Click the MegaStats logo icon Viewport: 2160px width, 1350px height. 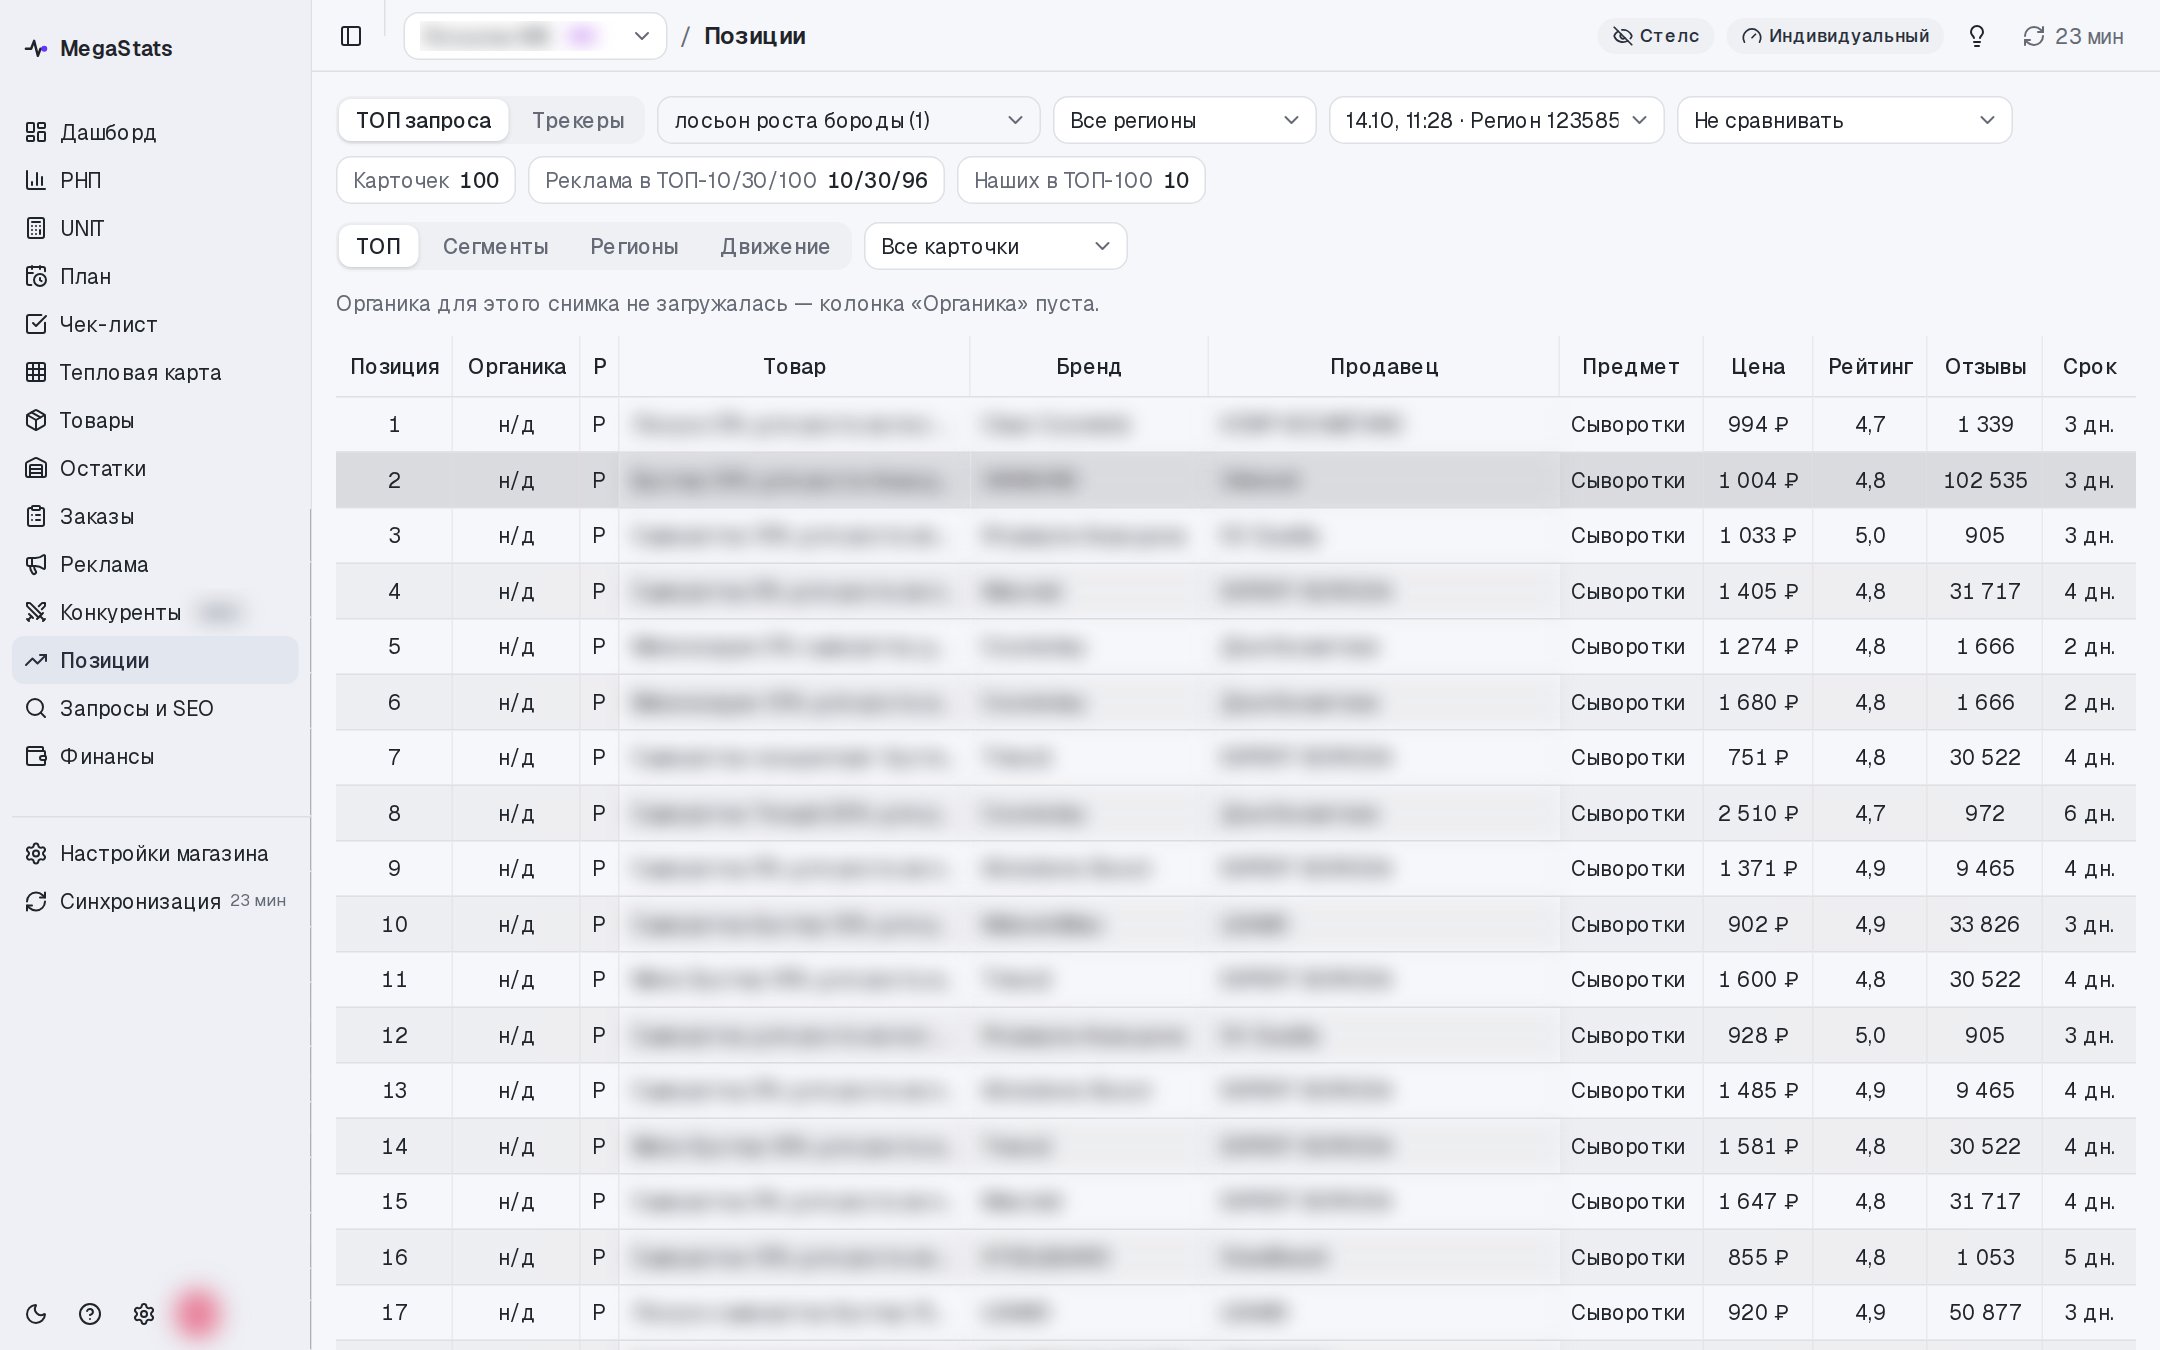click(x=36, y=48)
